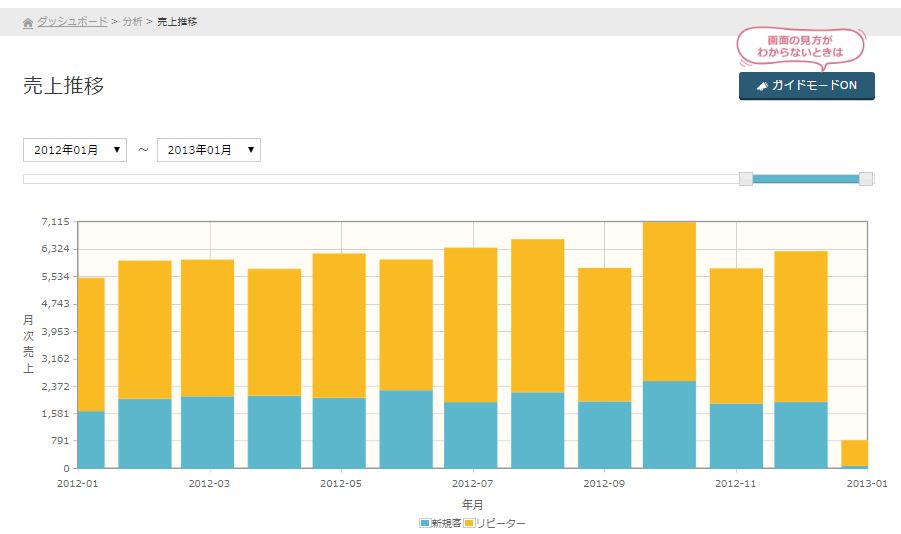Open the ダッシュボード breadcrumb link
This screenshot has height=534, width=901.
click(72, 21)
